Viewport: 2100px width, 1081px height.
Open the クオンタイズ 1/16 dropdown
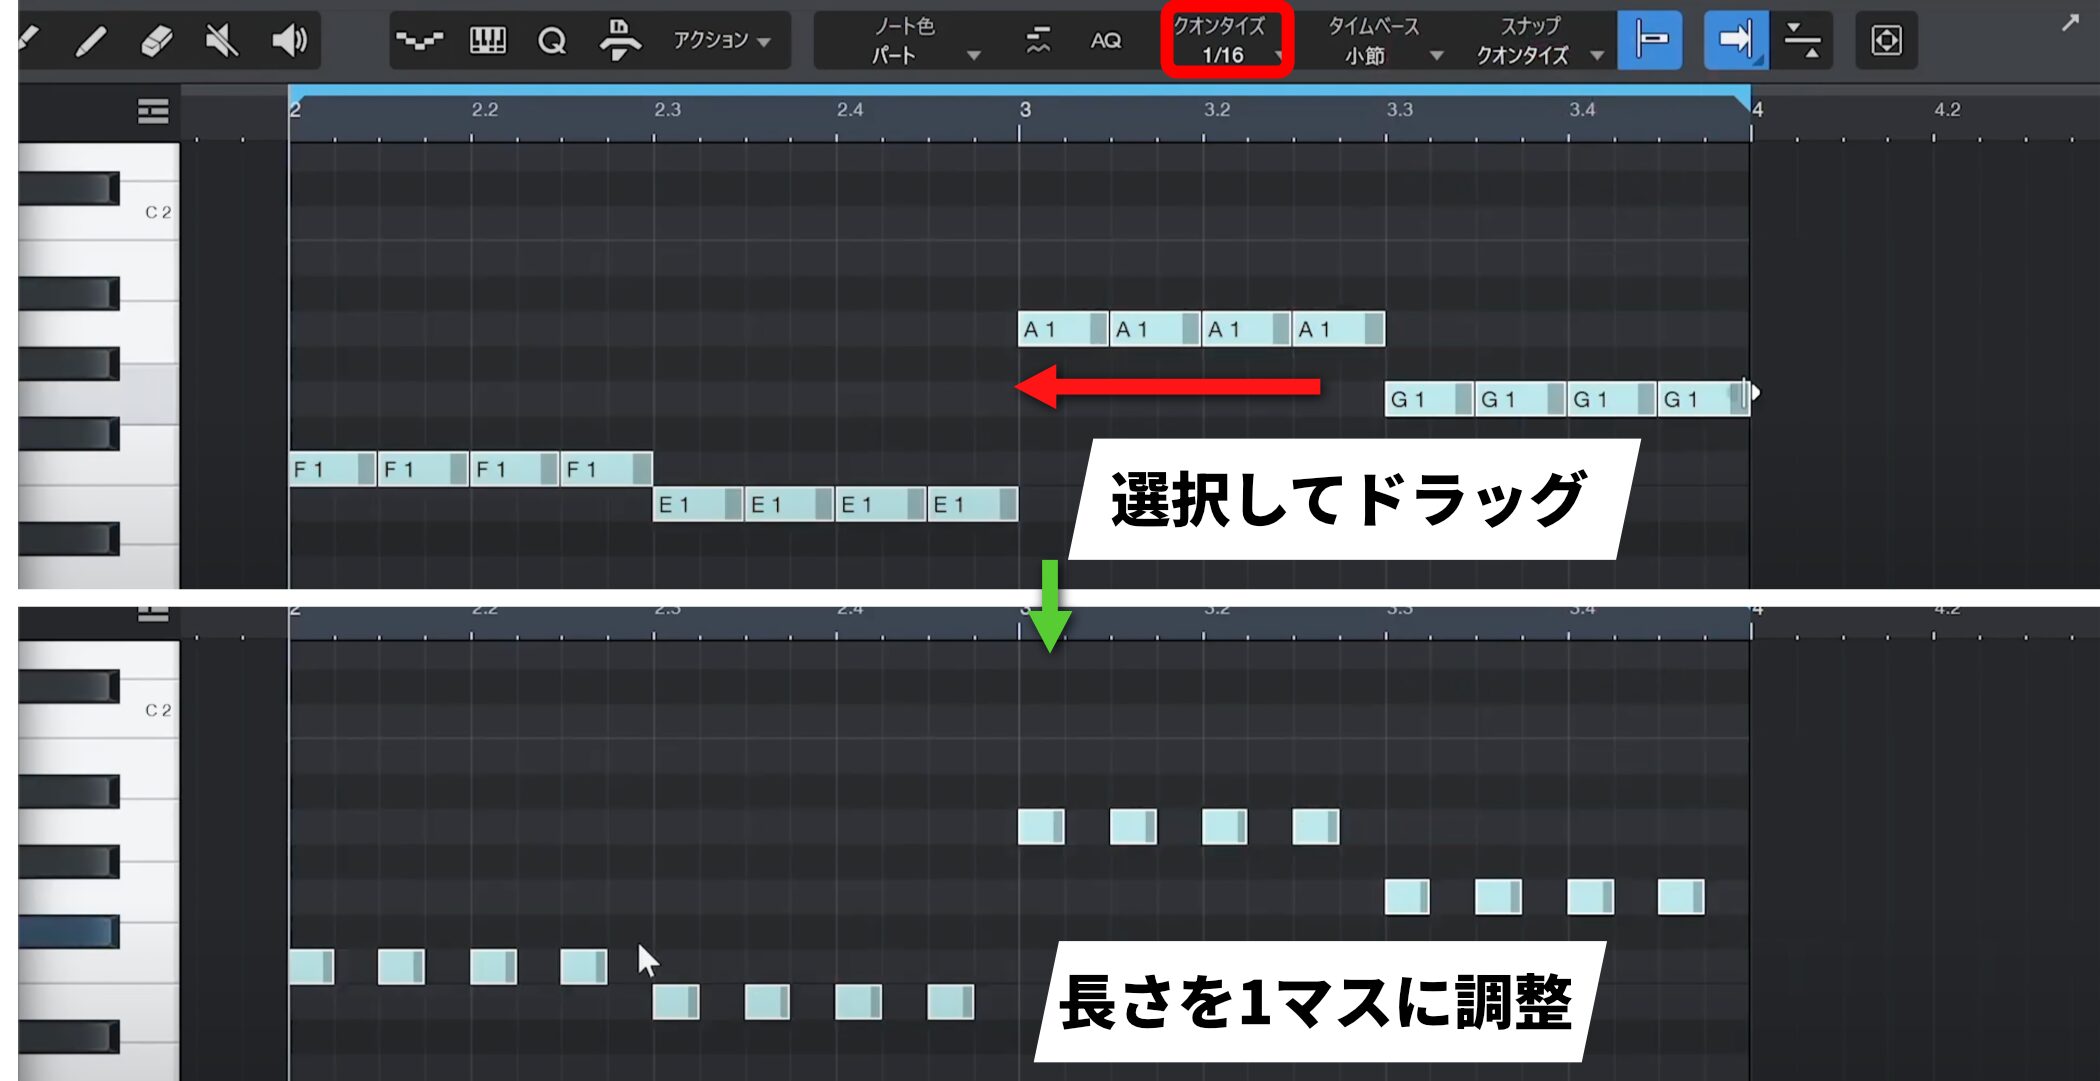click(x=1226, y=41)
